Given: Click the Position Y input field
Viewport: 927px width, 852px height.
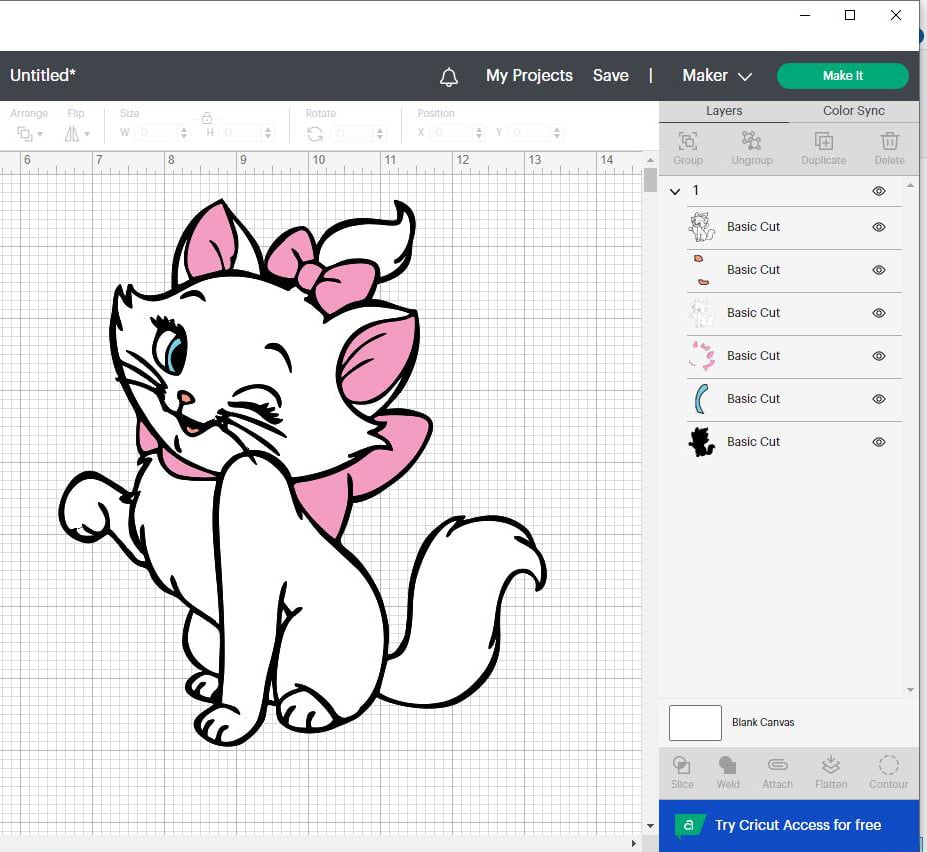Looking at the screenshot, I should click(530, 133).
